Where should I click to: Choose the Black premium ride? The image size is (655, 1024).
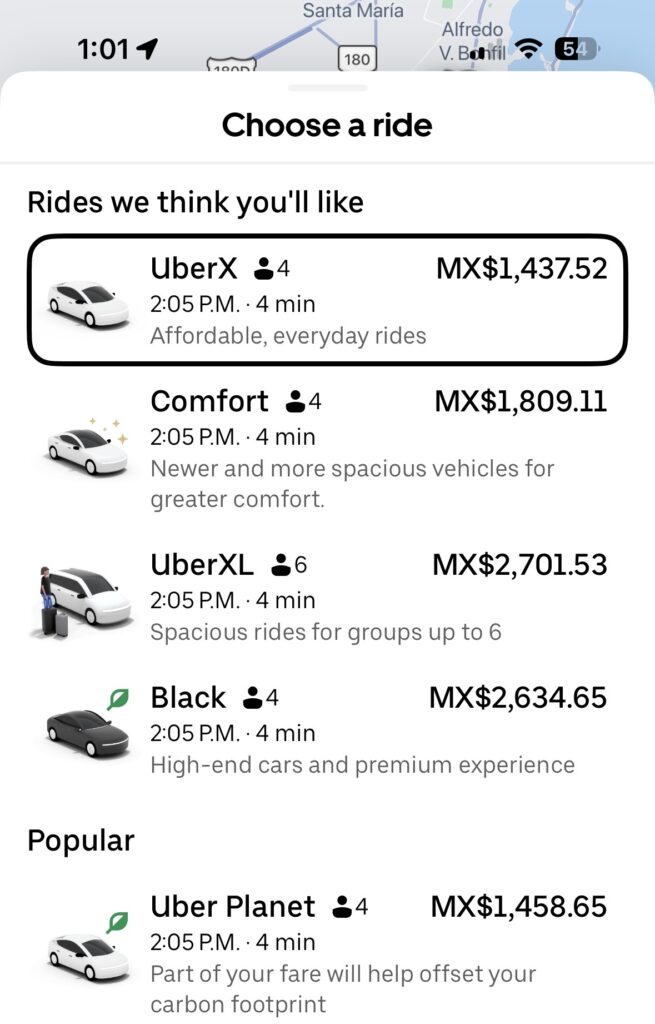(x=327, y=730)
